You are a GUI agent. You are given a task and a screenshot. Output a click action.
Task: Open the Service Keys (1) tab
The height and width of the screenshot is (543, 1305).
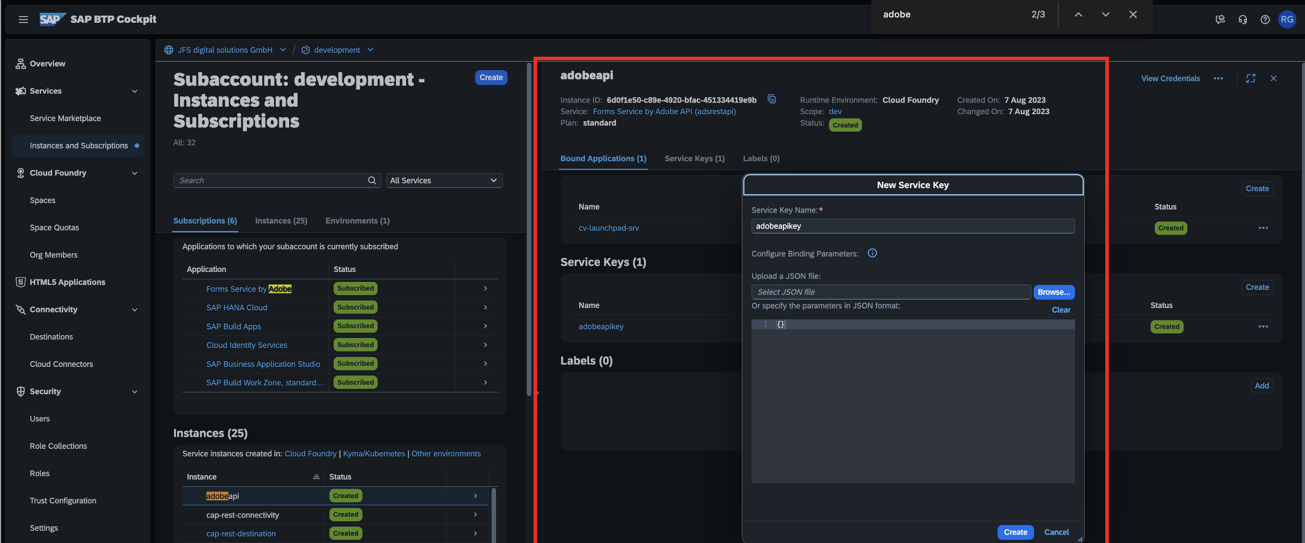point(694,159)
